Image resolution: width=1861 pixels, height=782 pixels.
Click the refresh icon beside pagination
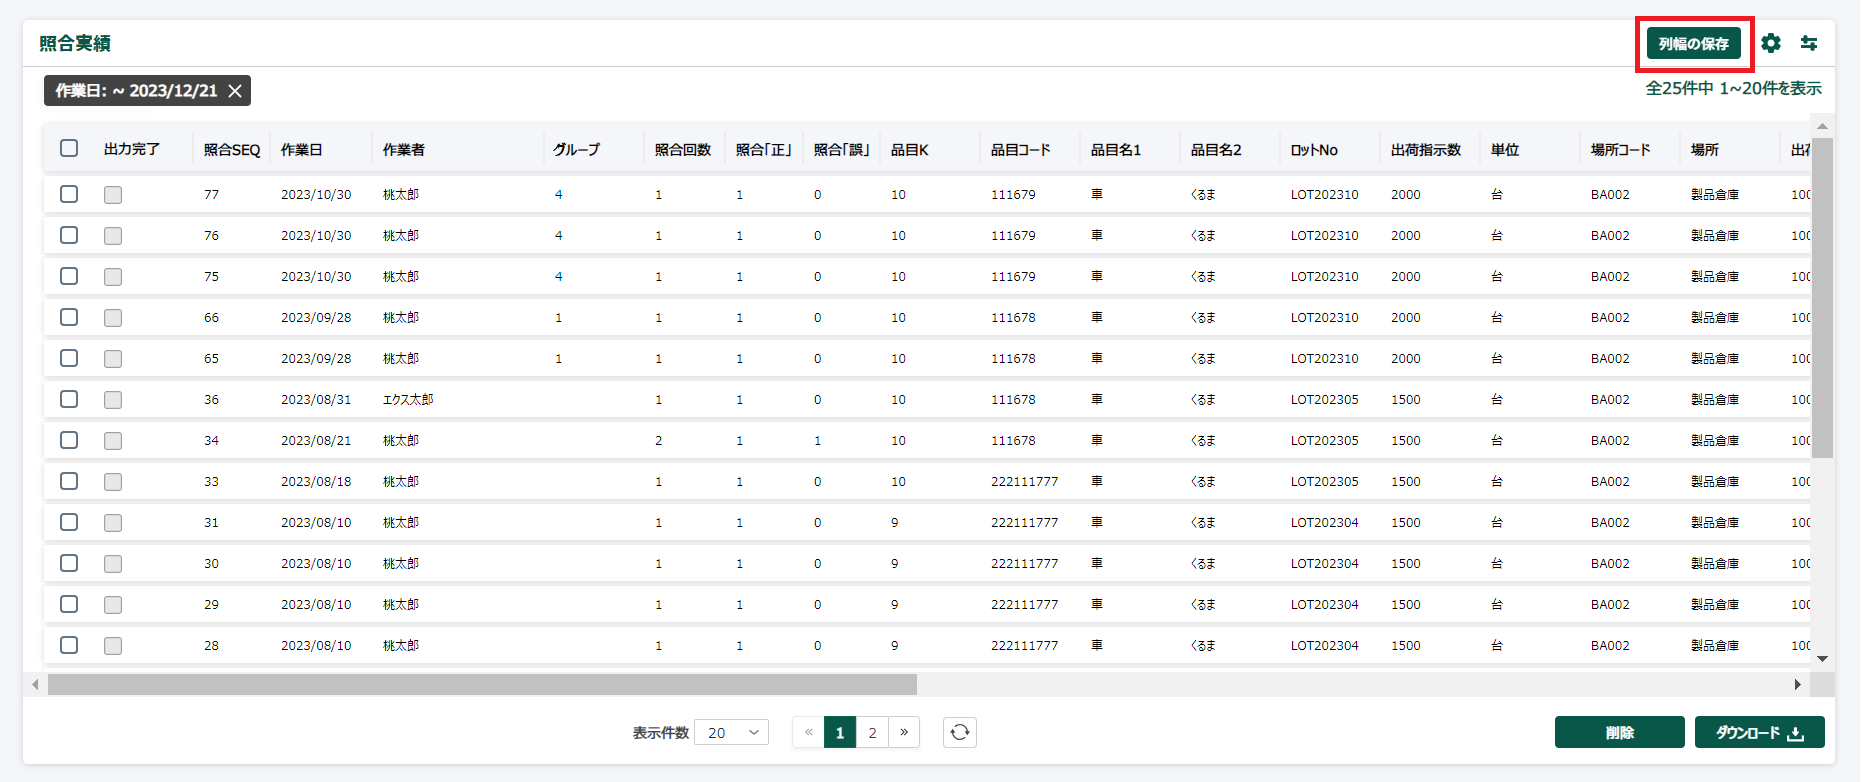[x=960, y=732]
